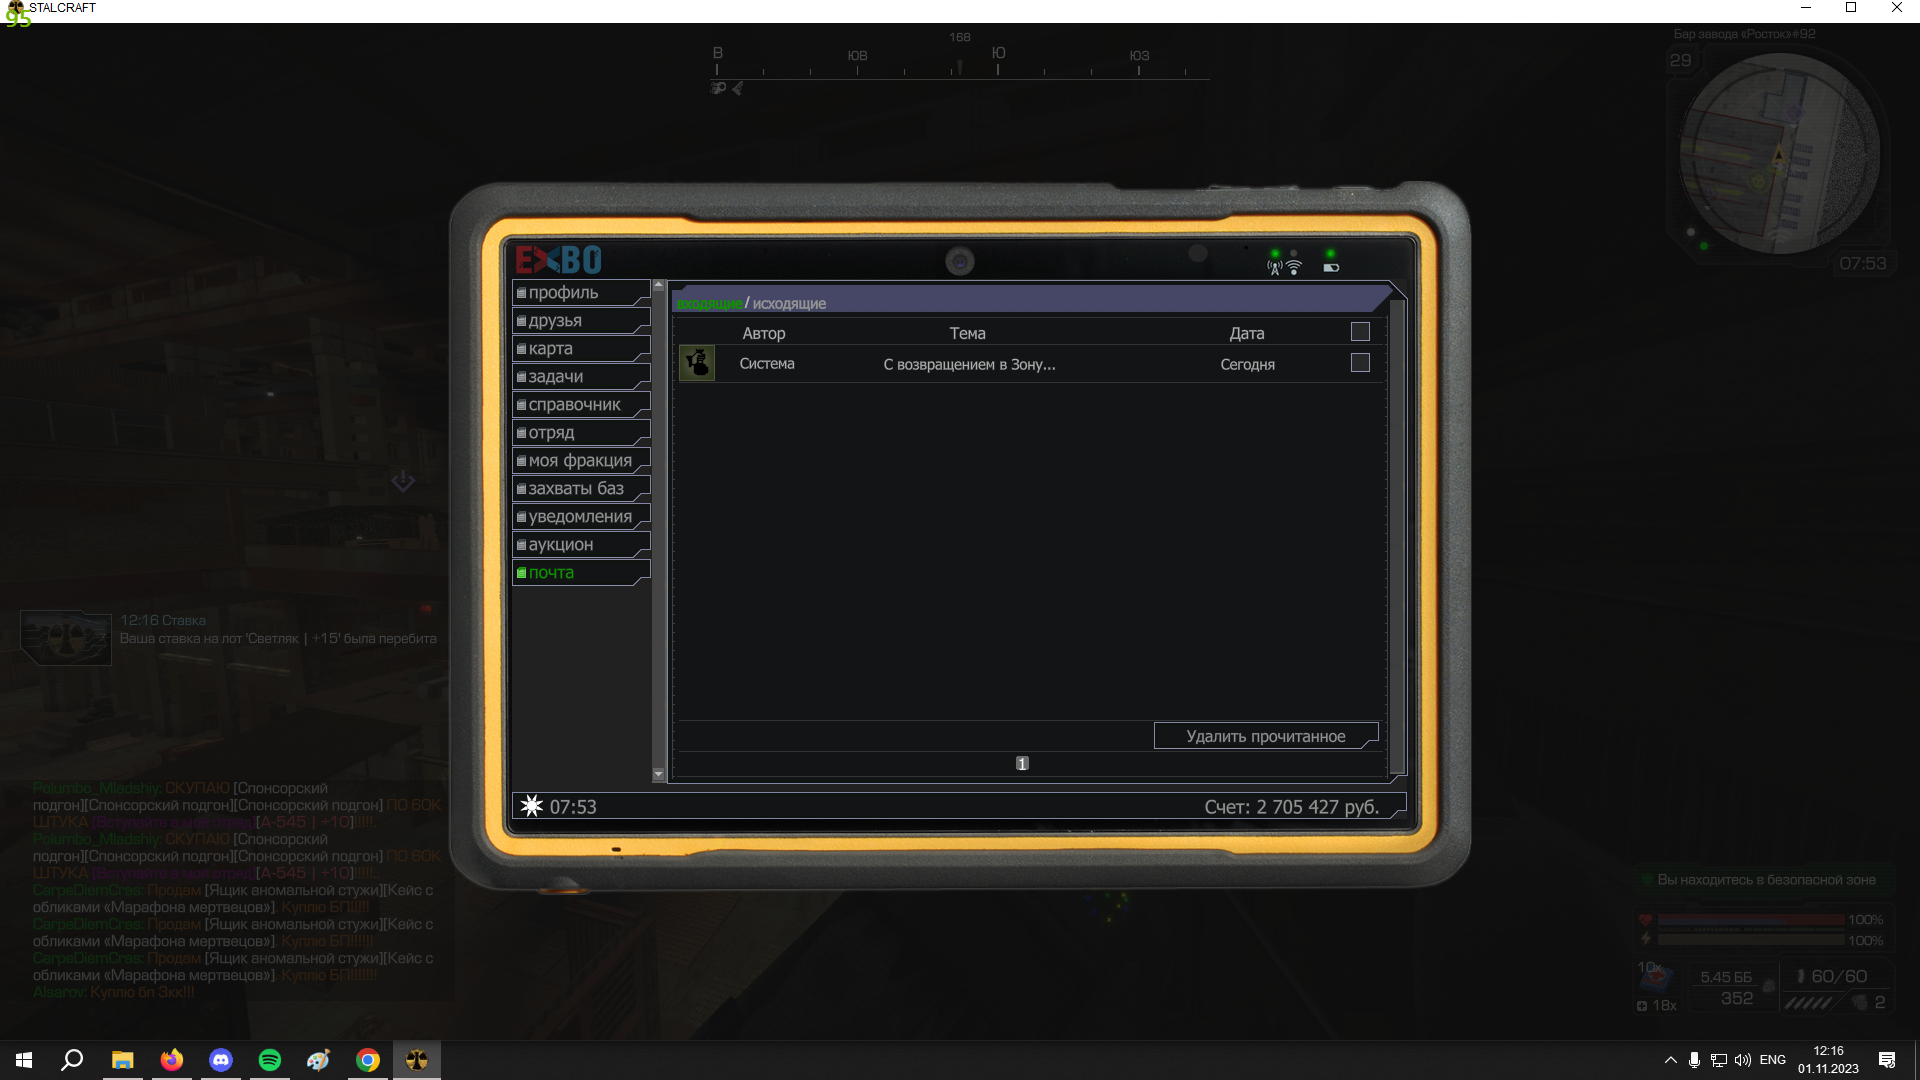This screenshot has width=1920, height=1080.
Task: Tick the checkbox for Система message
Action: (1360, 363)
